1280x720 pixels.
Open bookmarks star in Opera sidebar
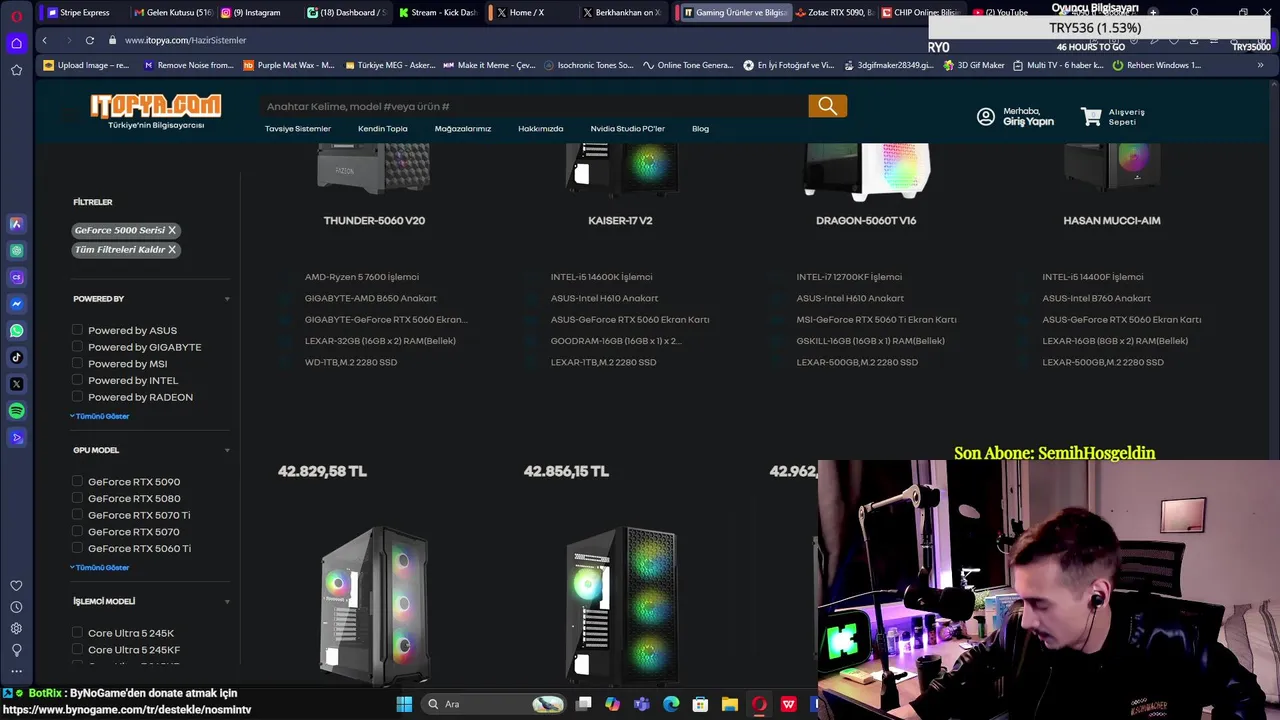(x=16, y=70)
